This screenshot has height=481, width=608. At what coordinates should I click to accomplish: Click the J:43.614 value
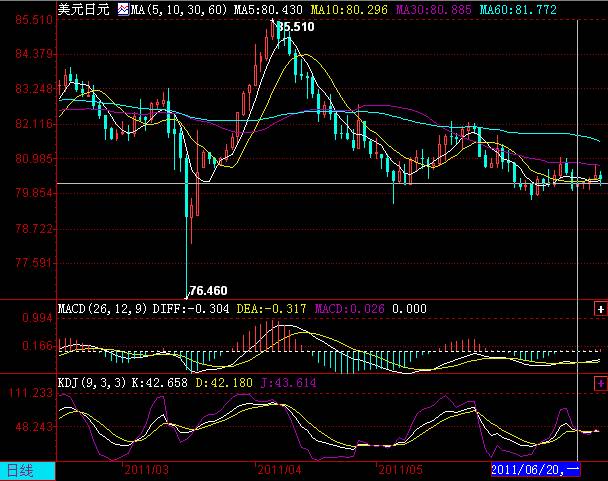tap(288, 383)
